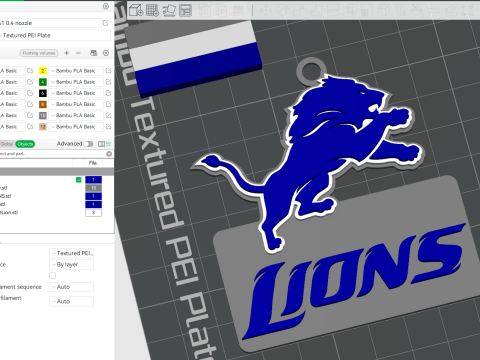The width and height of the screenshot is (480, 360).
Task: Edit preset for filament 8 Bambu PLA Basic
Action: point(108,104)
